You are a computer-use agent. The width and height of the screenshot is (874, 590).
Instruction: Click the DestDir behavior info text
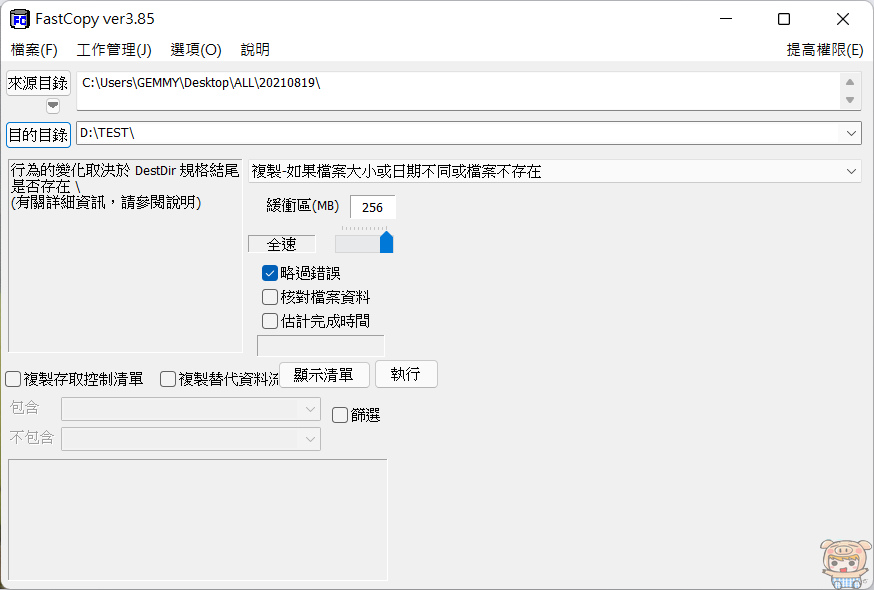(x=124, y=186)
